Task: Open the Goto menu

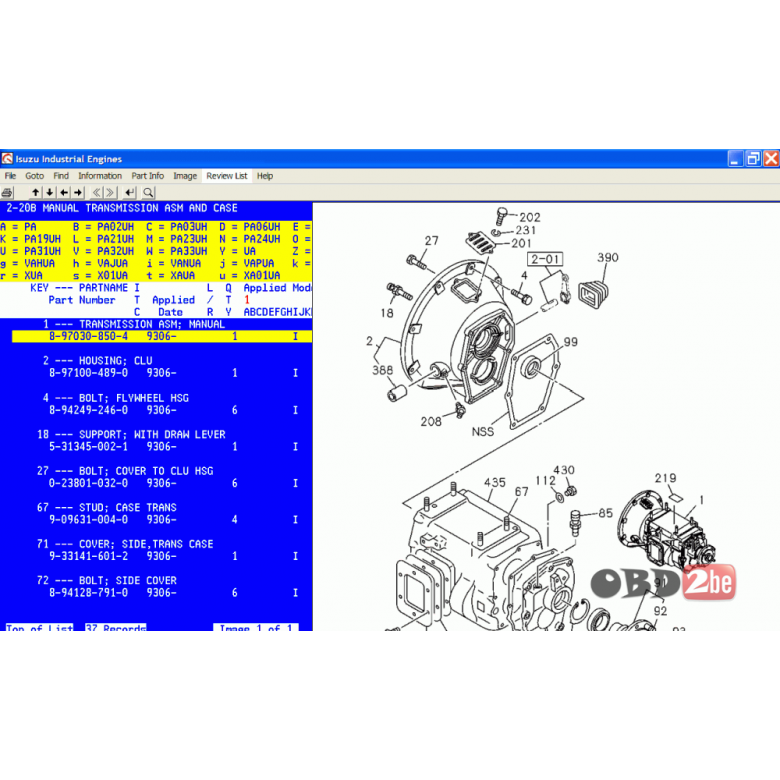Action: 34,176
